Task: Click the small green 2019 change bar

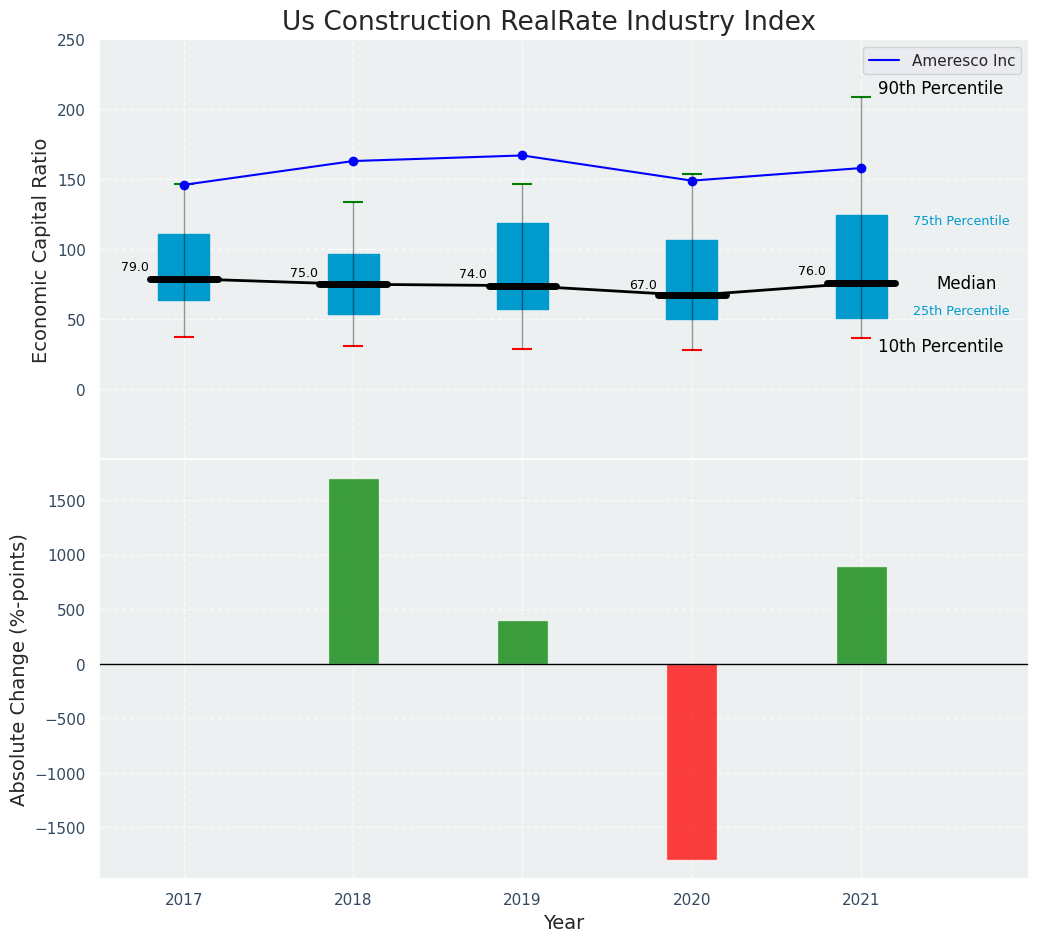Action: [522, 642]
